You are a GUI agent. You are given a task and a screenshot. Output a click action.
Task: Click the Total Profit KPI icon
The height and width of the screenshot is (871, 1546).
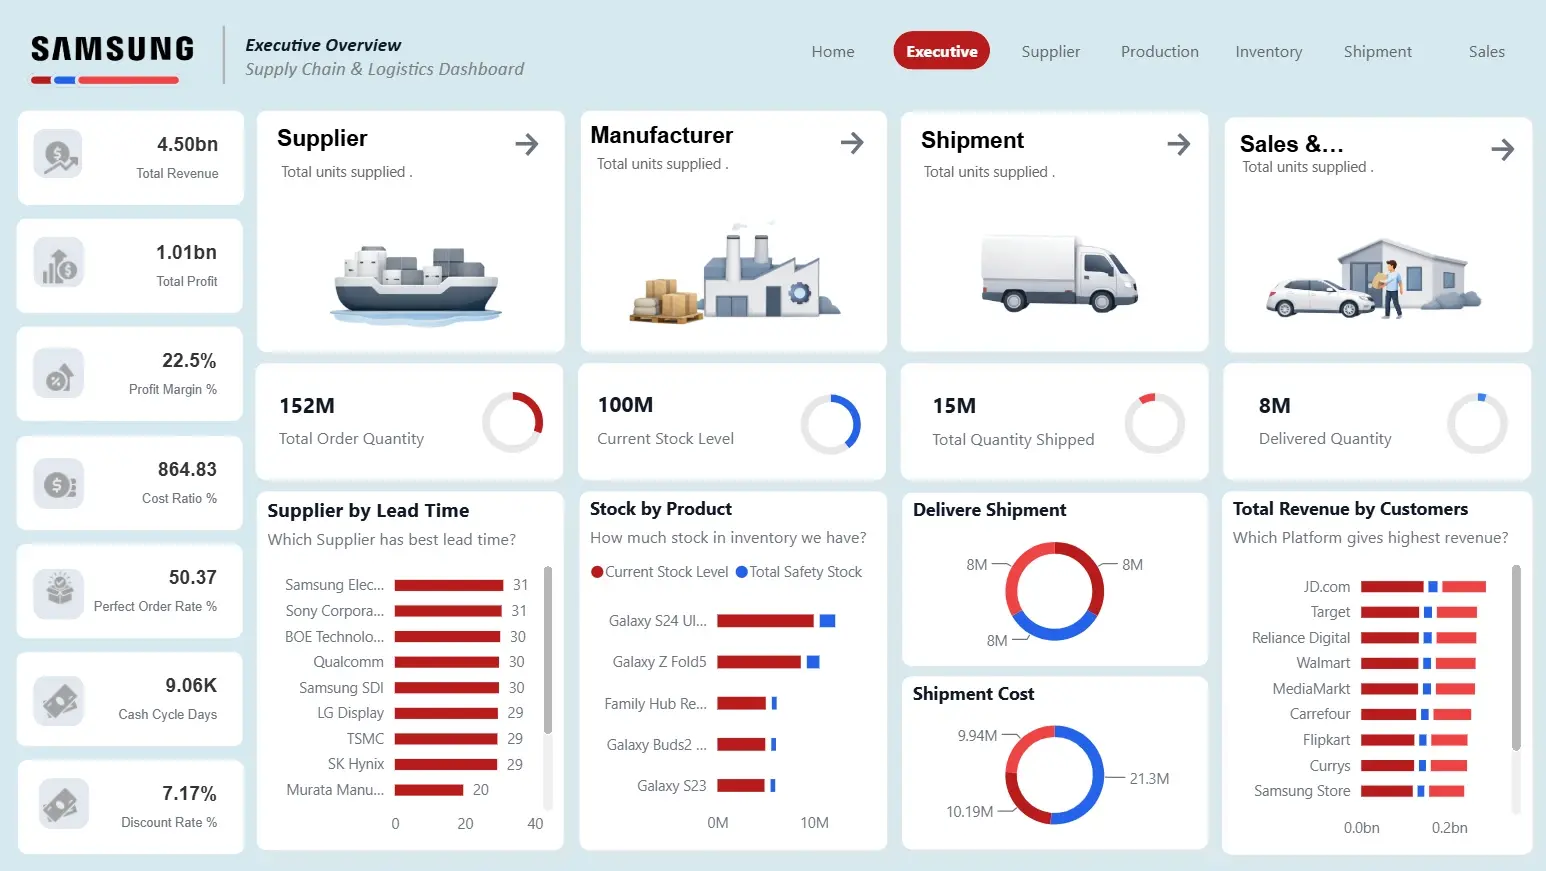pos(58,264)
